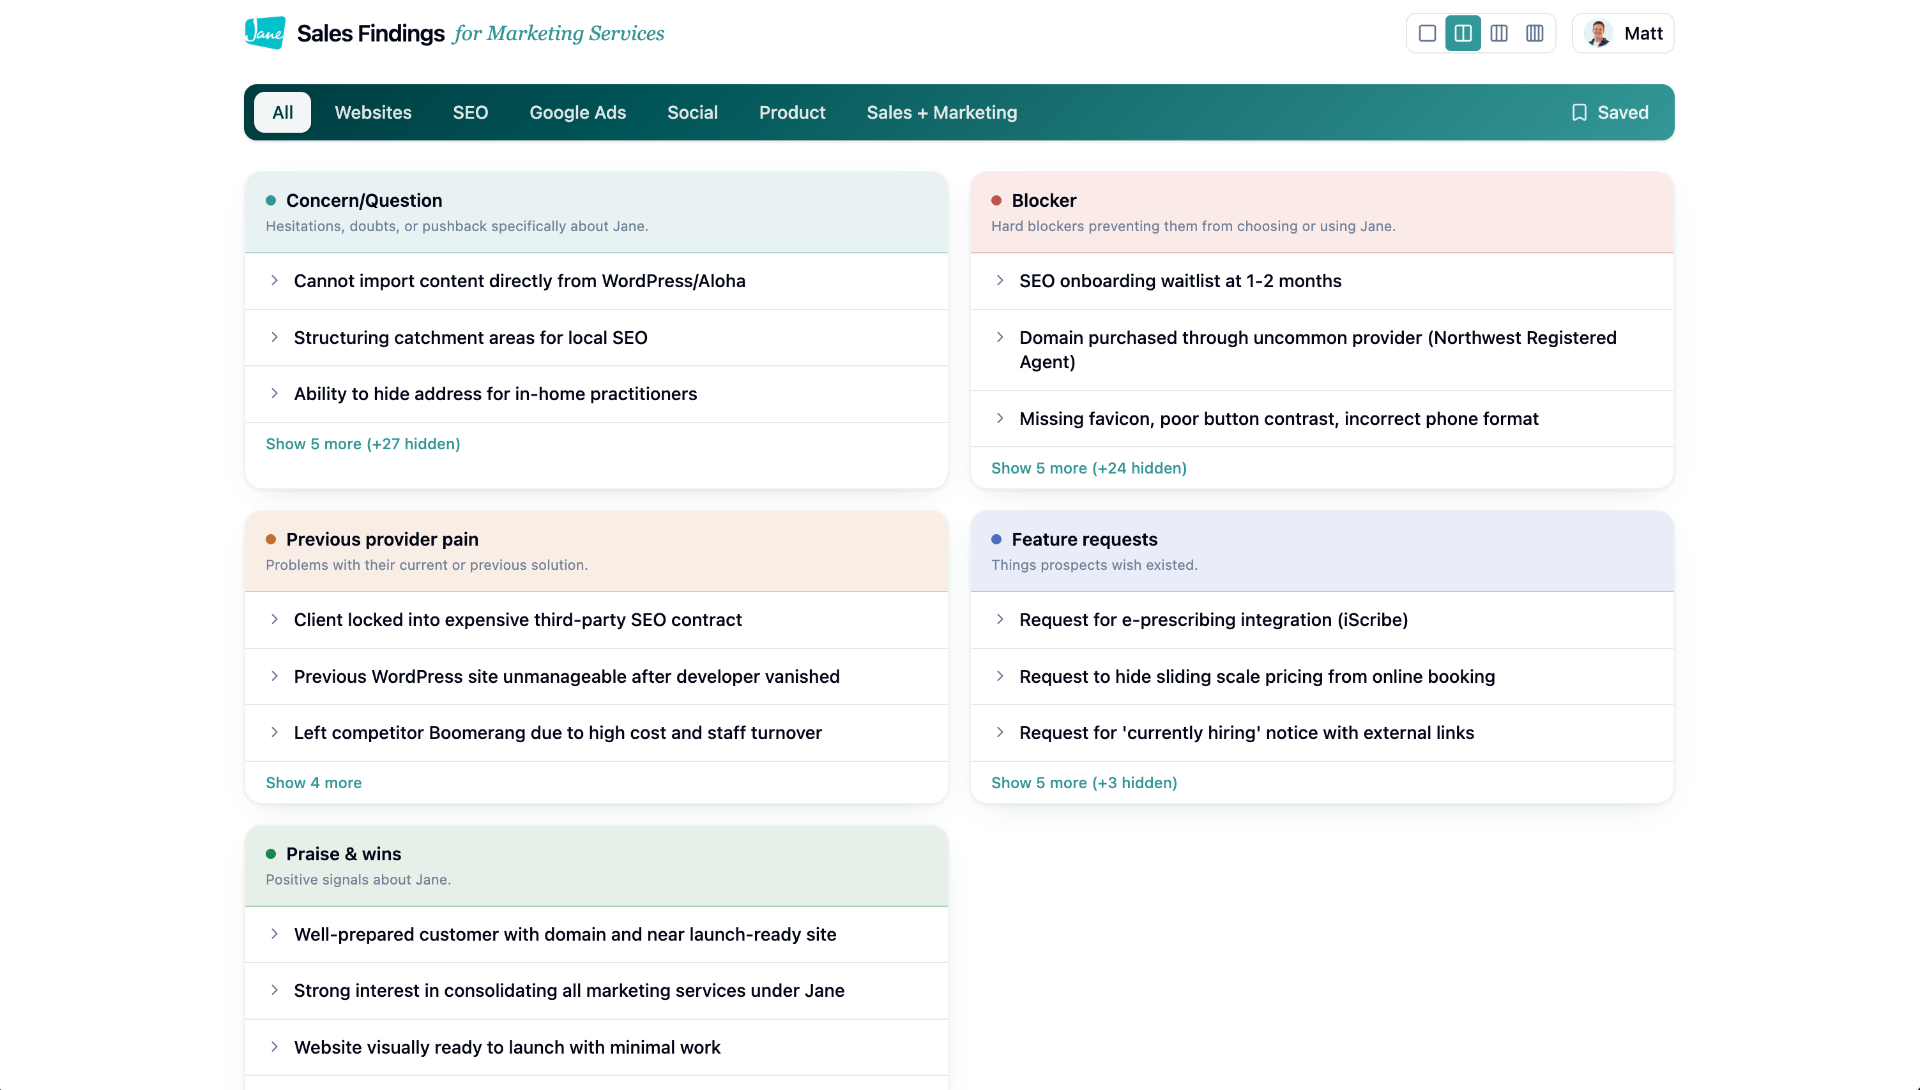This screenshot has width=1920, height=1090.
Task: Expand 'Previous WordPress site unmanageable' item
Action: coord(596,677)
